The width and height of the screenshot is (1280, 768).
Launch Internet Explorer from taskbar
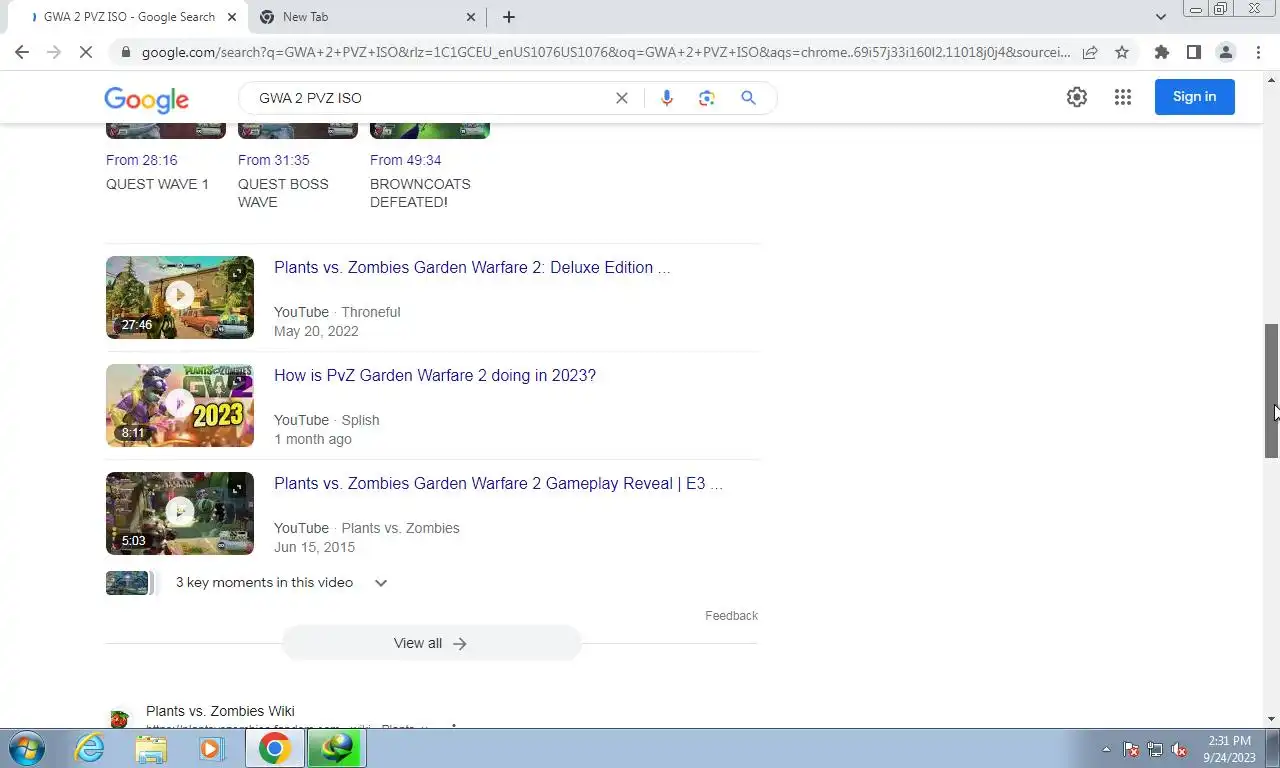[89, 748]
